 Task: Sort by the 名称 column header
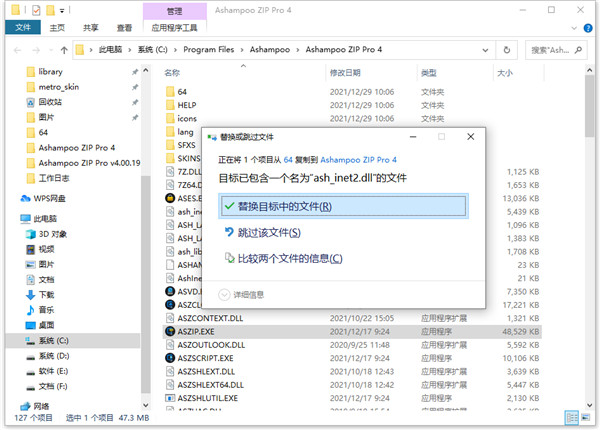click(172, 73)
